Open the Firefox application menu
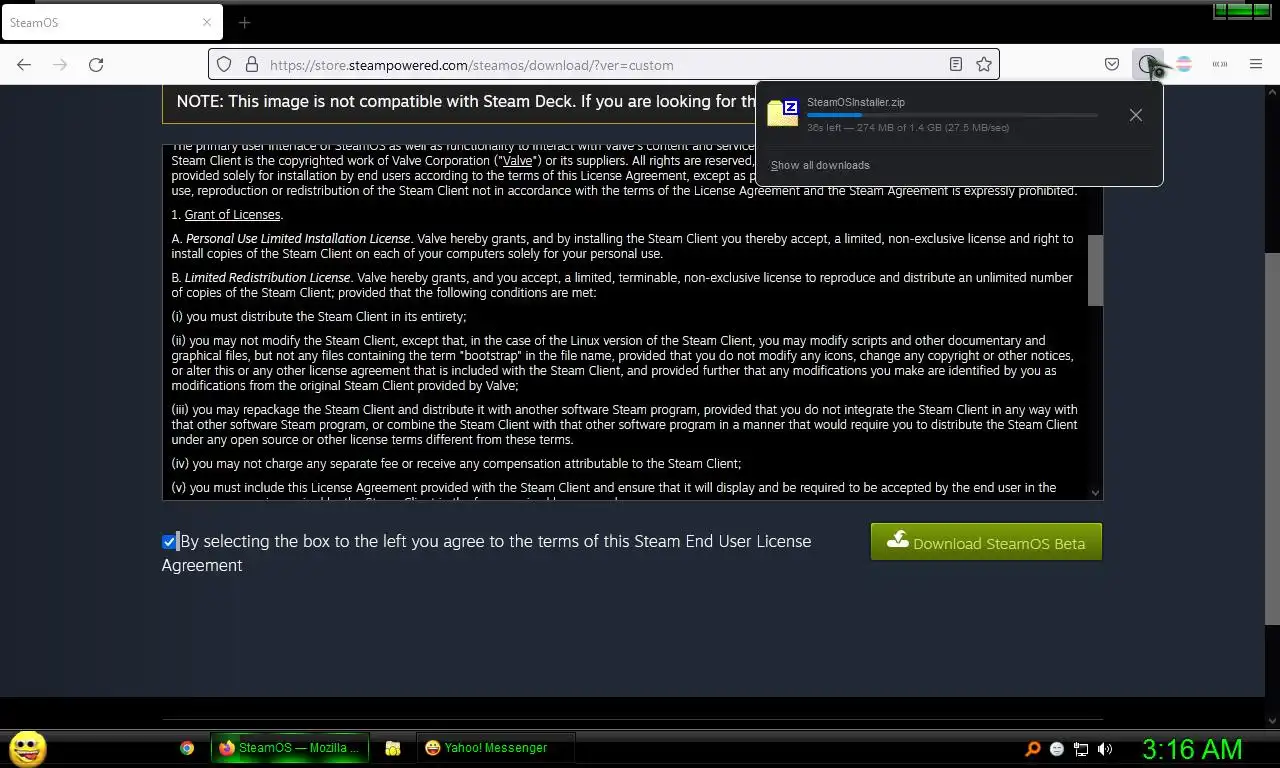This screenshot has height=768, width=1280. (x=1256, y=65)
